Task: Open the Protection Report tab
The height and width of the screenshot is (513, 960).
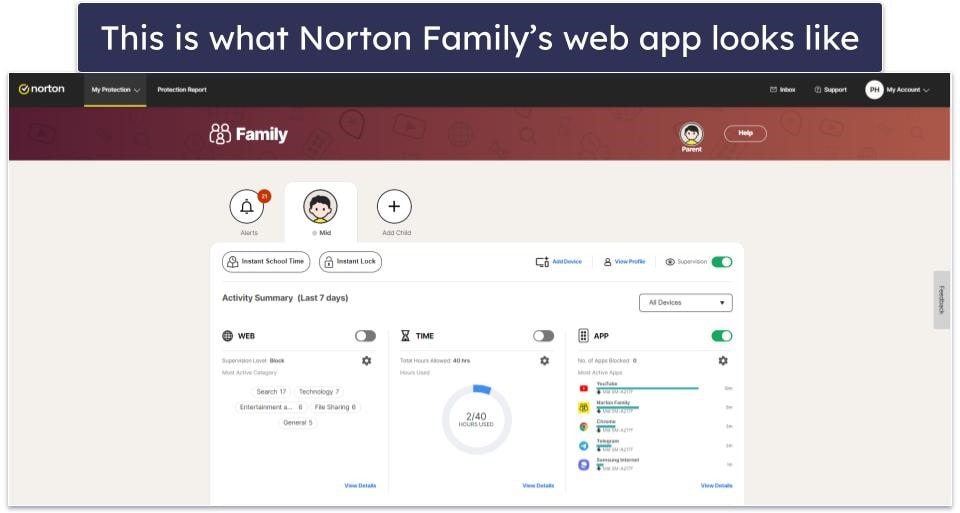Action: pos(182,90)
